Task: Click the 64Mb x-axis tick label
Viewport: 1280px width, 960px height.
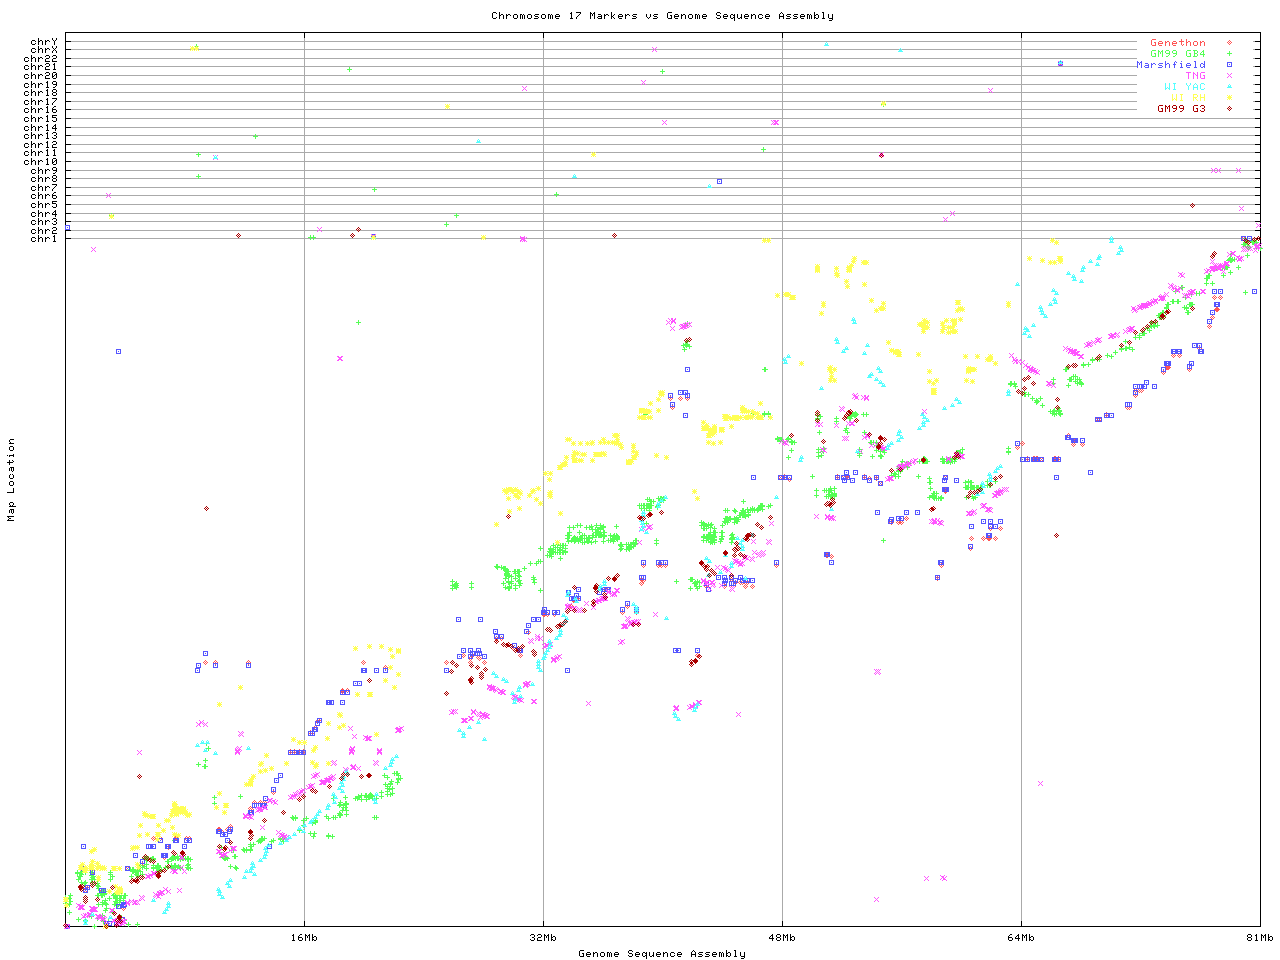Action: click(x=1021, y=938)
